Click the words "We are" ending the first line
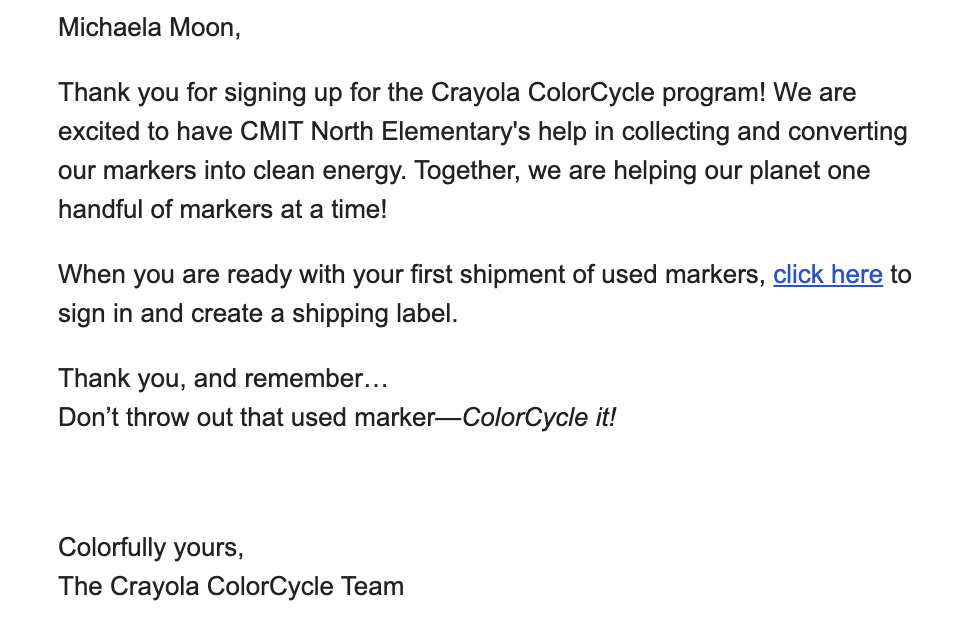The image size is (954, 620). tap(815, 93)
